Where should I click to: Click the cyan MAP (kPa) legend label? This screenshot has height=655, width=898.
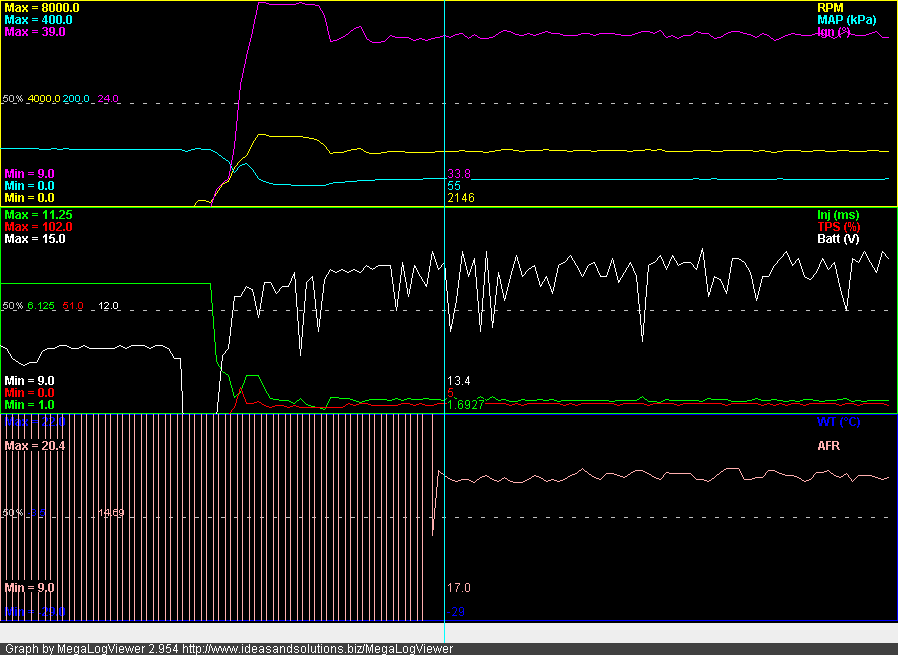click(846, 20)
